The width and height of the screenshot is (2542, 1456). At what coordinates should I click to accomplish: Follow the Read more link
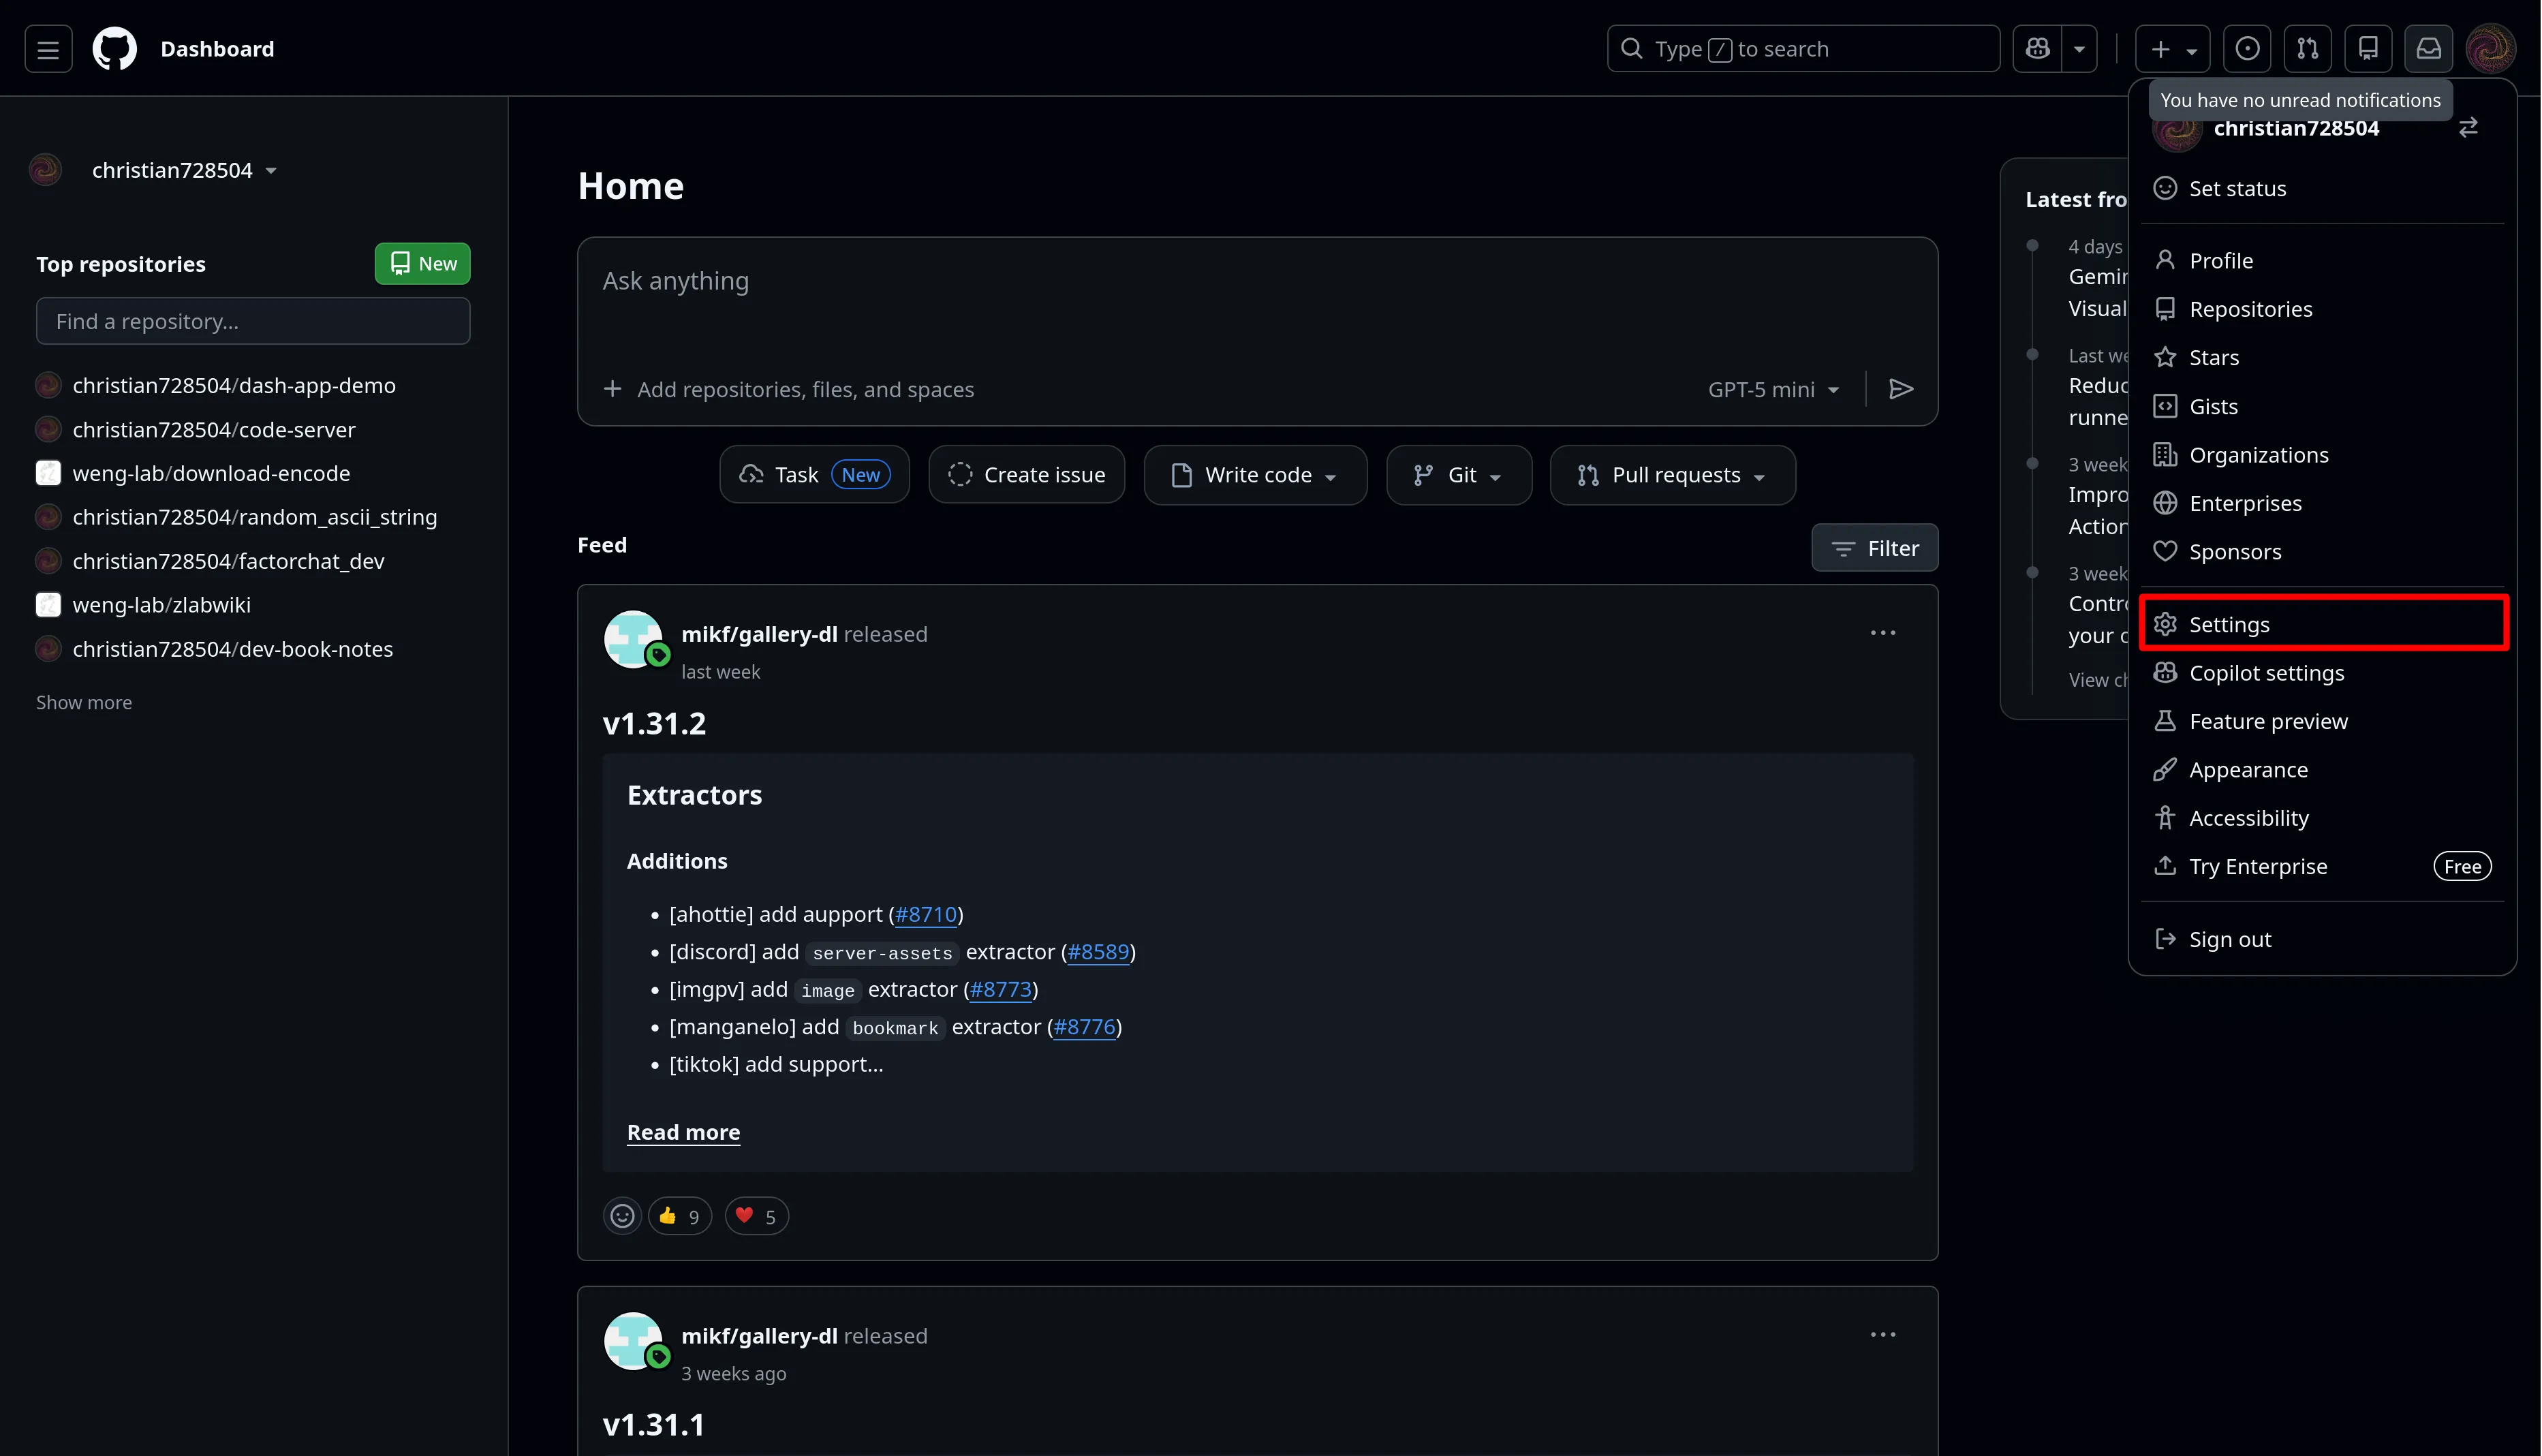tap(683, 1132)
